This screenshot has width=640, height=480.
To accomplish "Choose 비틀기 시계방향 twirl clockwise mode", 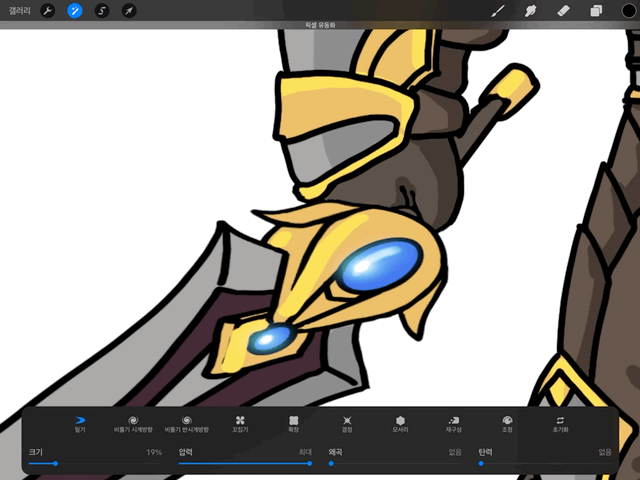I will click(133, 424).
